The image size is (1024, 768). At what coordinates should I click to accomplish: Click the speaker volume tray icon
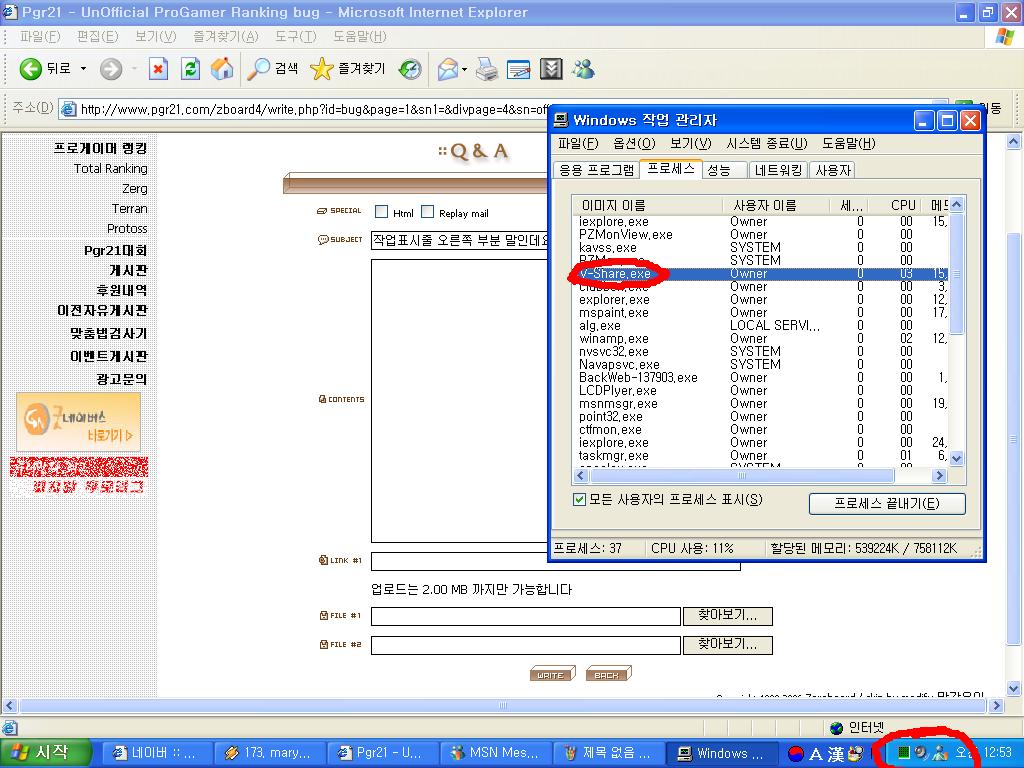tap(921, 753)
